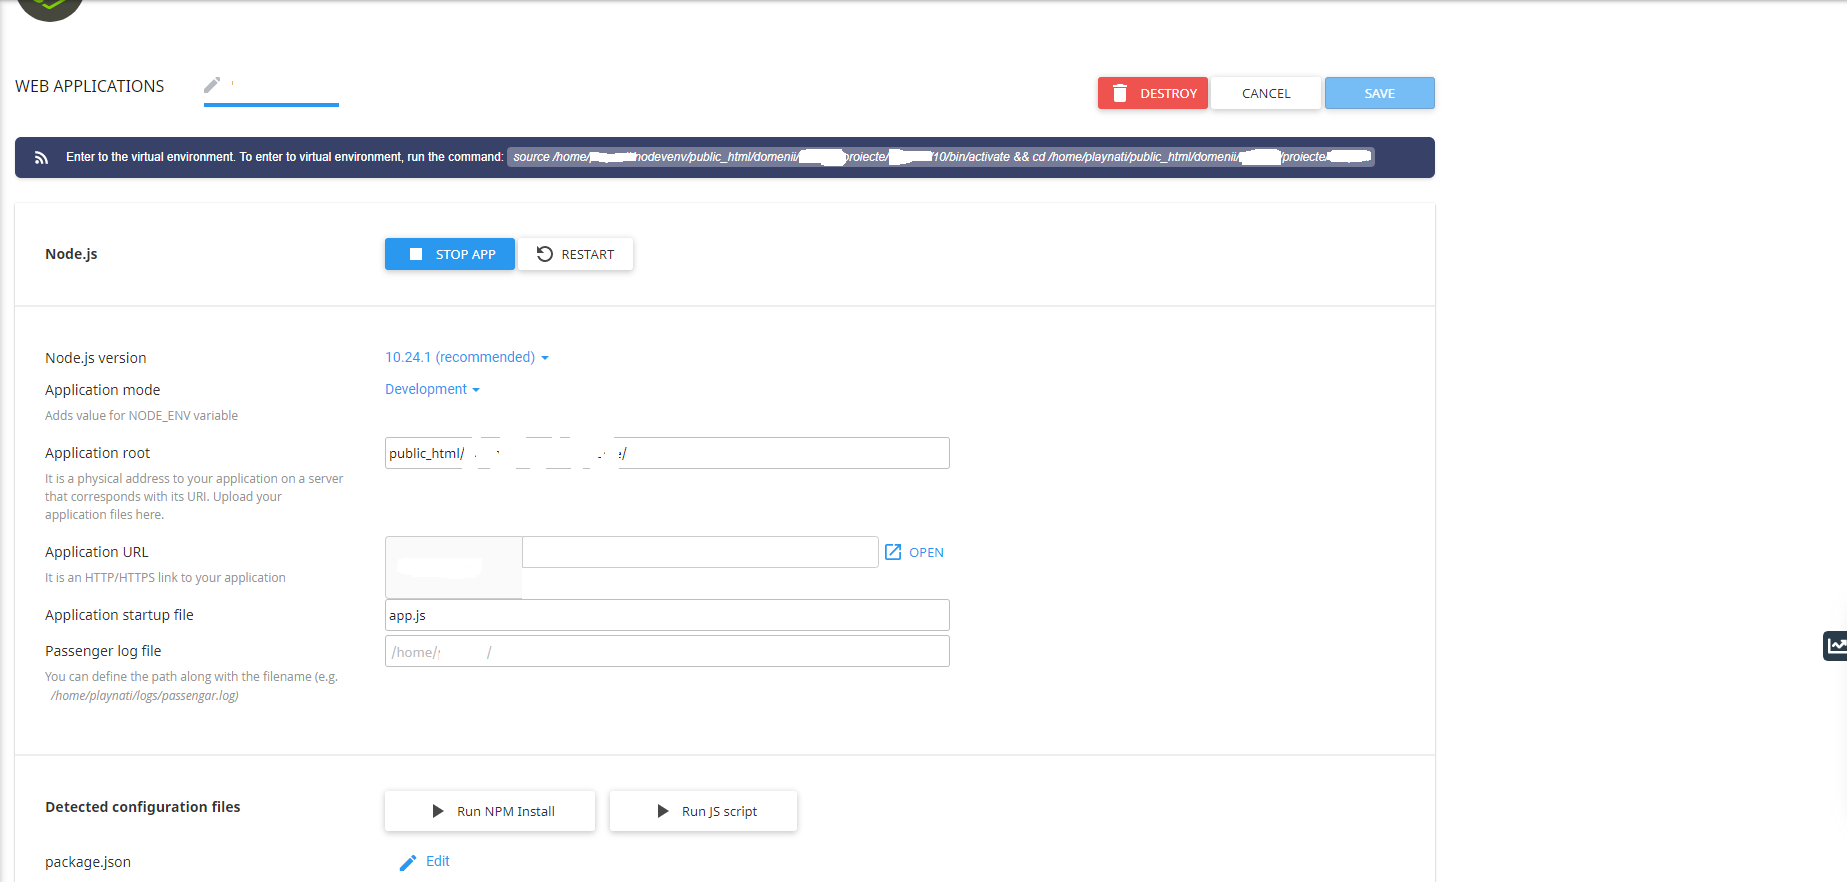The height and width of the screenshot is (882, 1847).
Task: Click the DESTROY button
Action: pos(1152,93)
